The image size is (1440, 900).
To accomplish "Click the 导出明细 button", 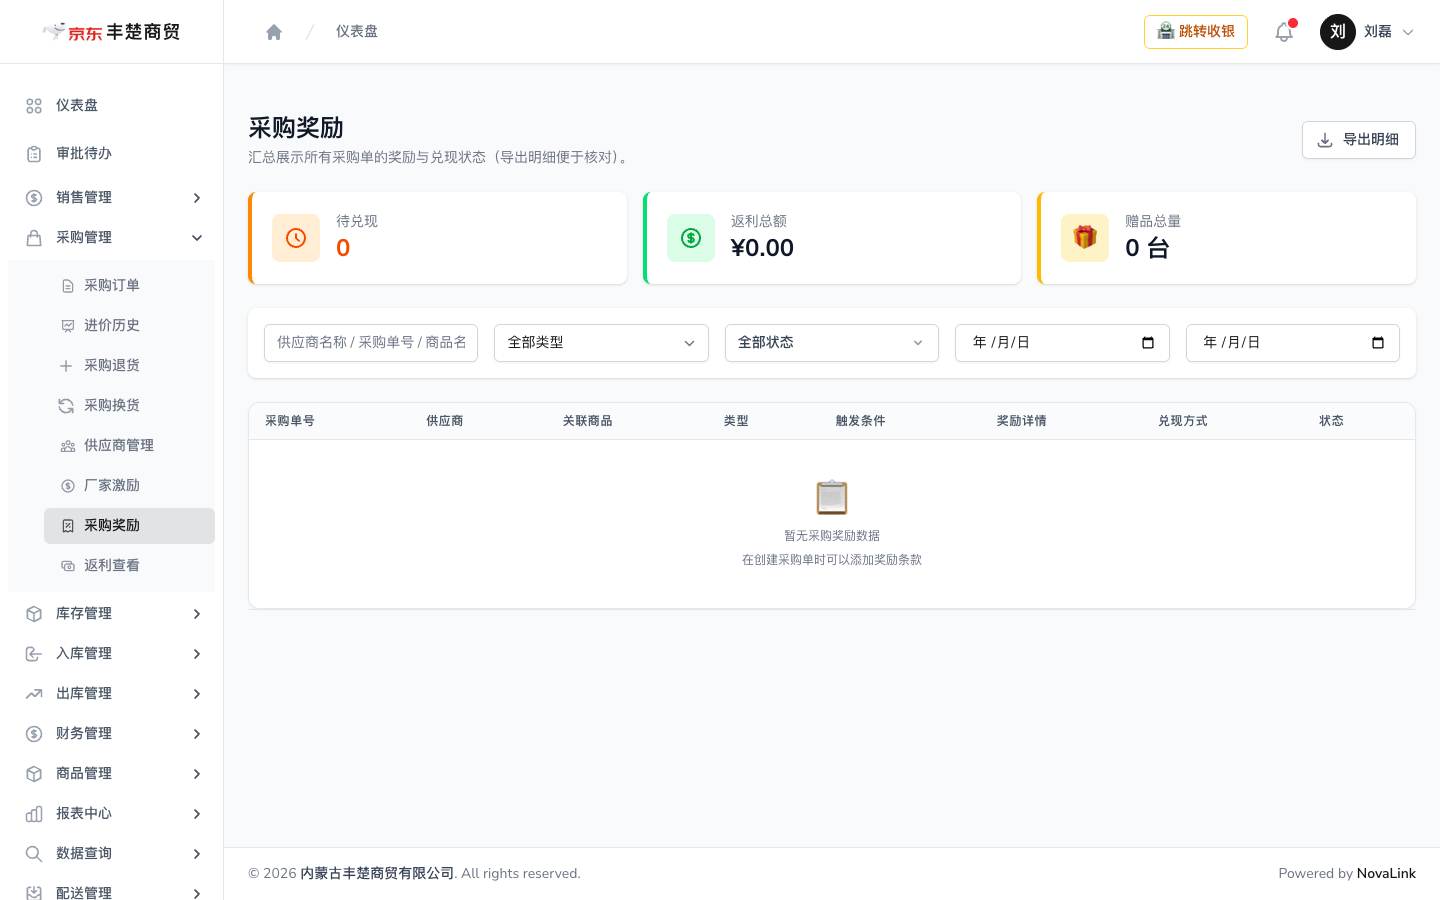I will pos(1359,140).
